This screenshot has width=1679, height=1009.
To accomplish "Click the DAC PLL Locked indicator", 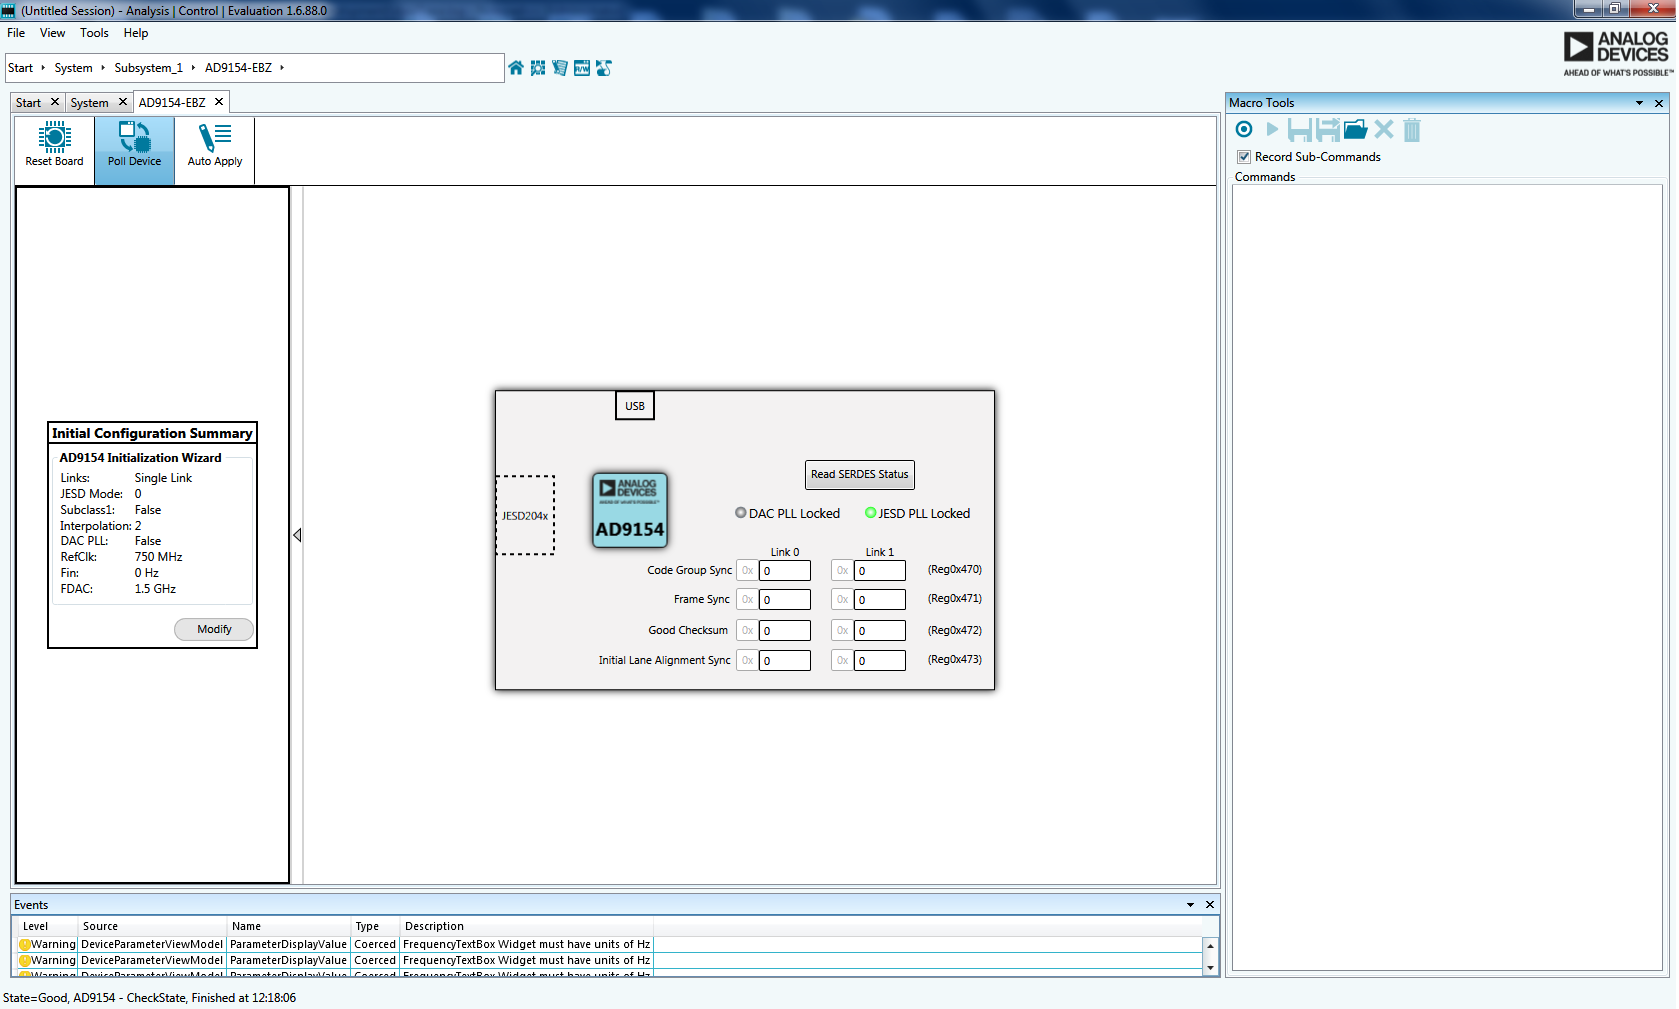I will coord(741,513).
